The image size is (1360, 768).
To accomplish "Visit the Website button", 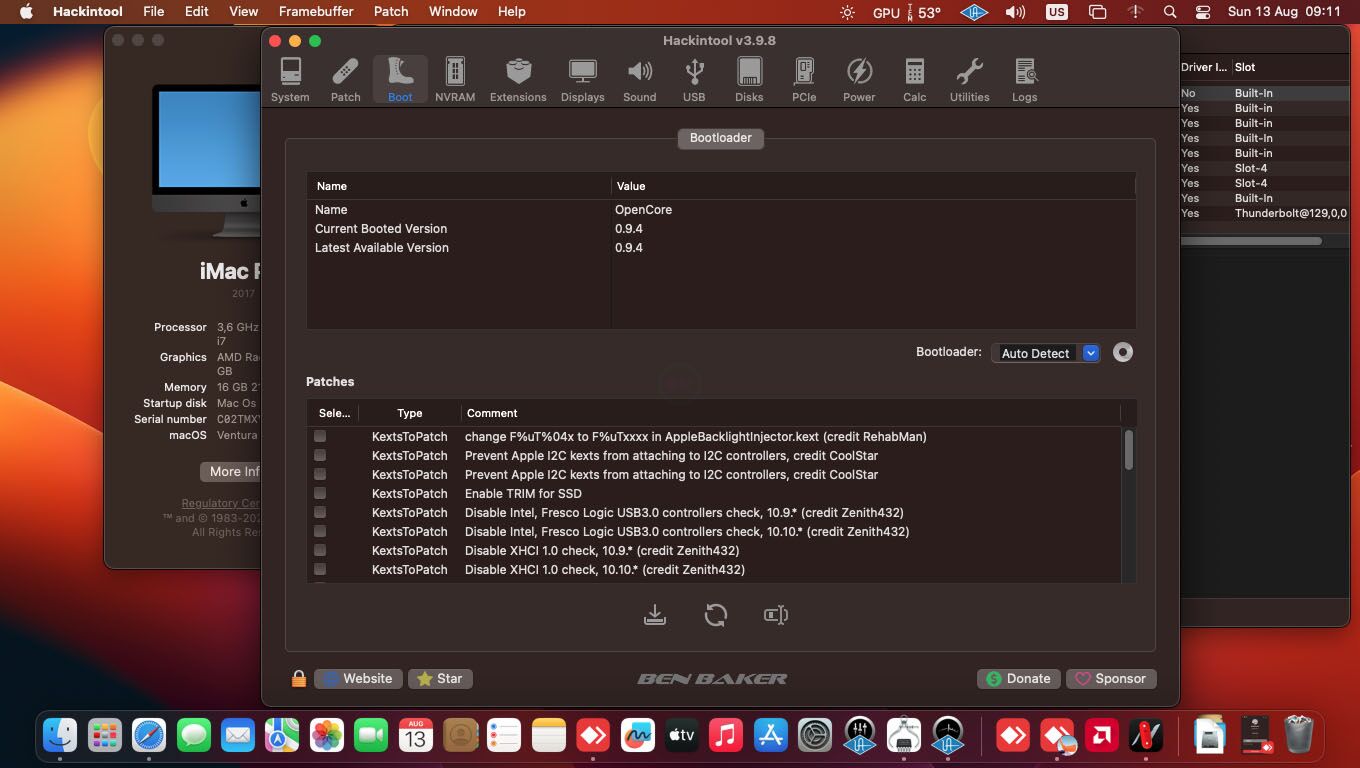I will 358,678.
